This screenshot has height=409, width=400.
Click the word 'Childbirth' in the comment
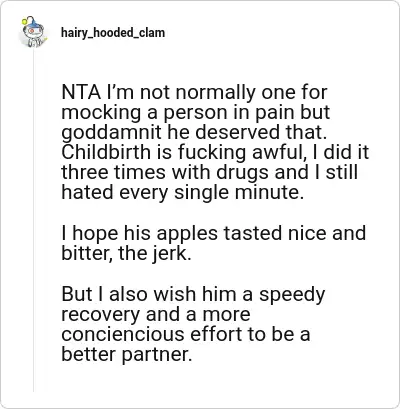(x=106, y=152)
